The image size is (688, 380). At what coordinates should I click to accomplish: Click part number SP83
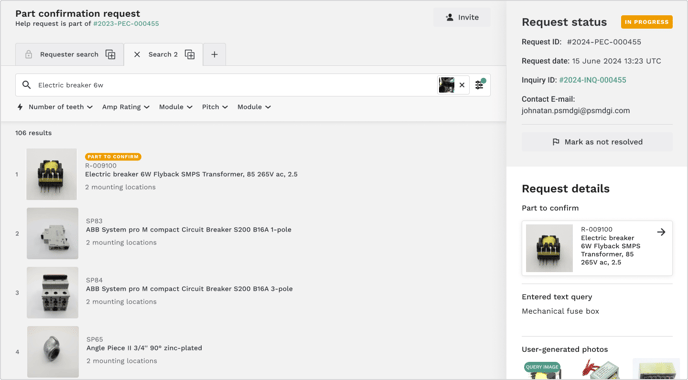coord(94,221)
